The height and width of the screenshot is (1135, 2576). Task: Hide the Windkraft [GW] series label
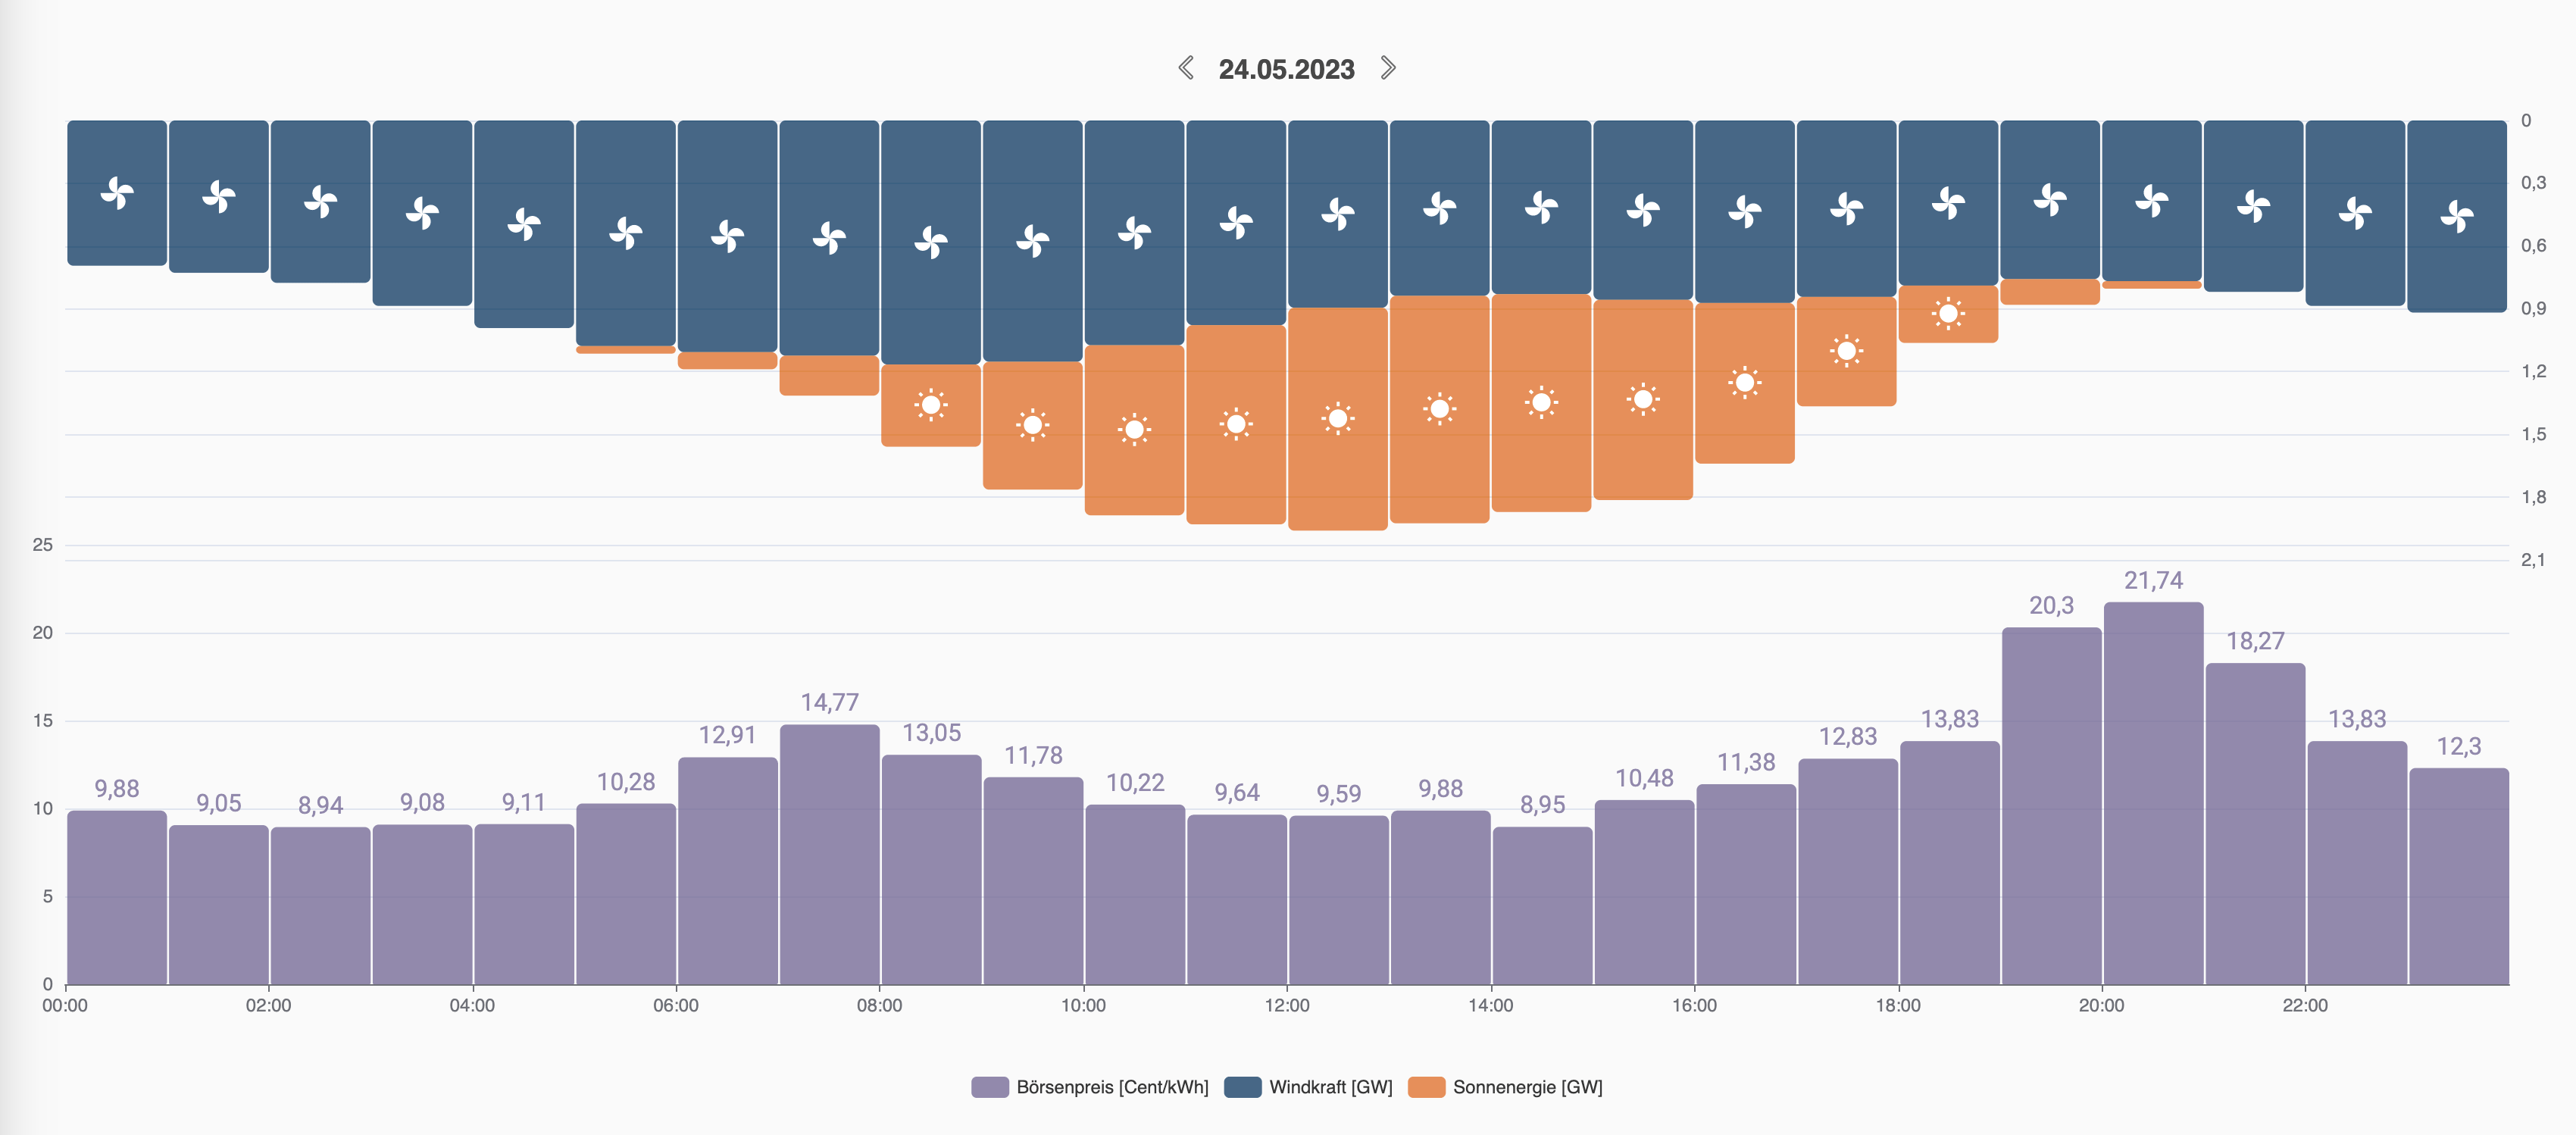tap(1330, 1087)
